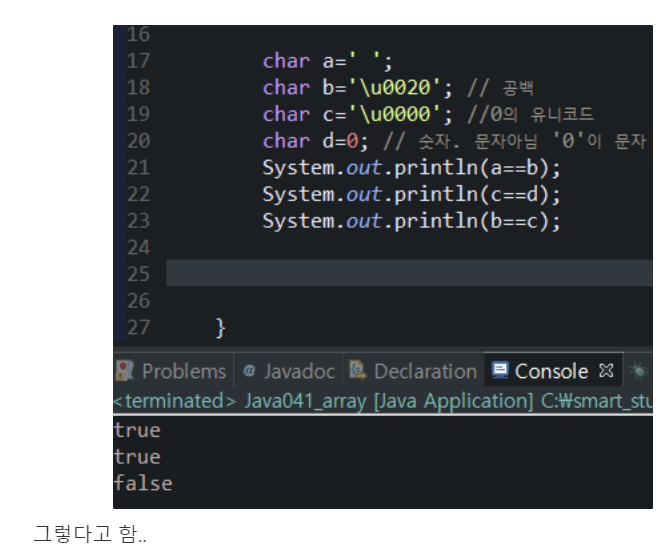Place cursor on highlighted line 25
Viewport: 669px width, 549px height.
click(x=409, y=273)
